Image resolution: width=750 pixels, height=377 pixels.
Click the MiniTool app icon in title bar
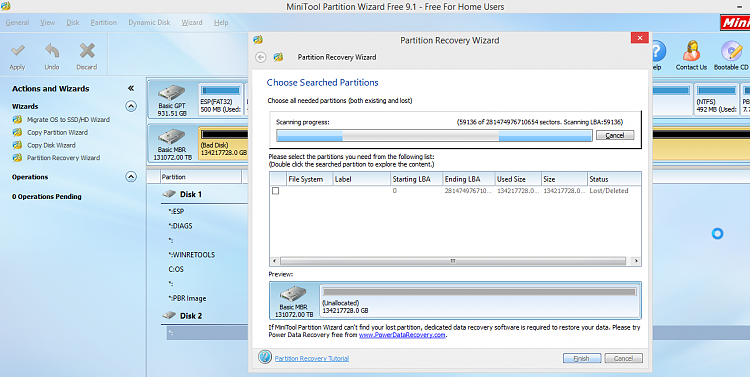click(5, 6)
